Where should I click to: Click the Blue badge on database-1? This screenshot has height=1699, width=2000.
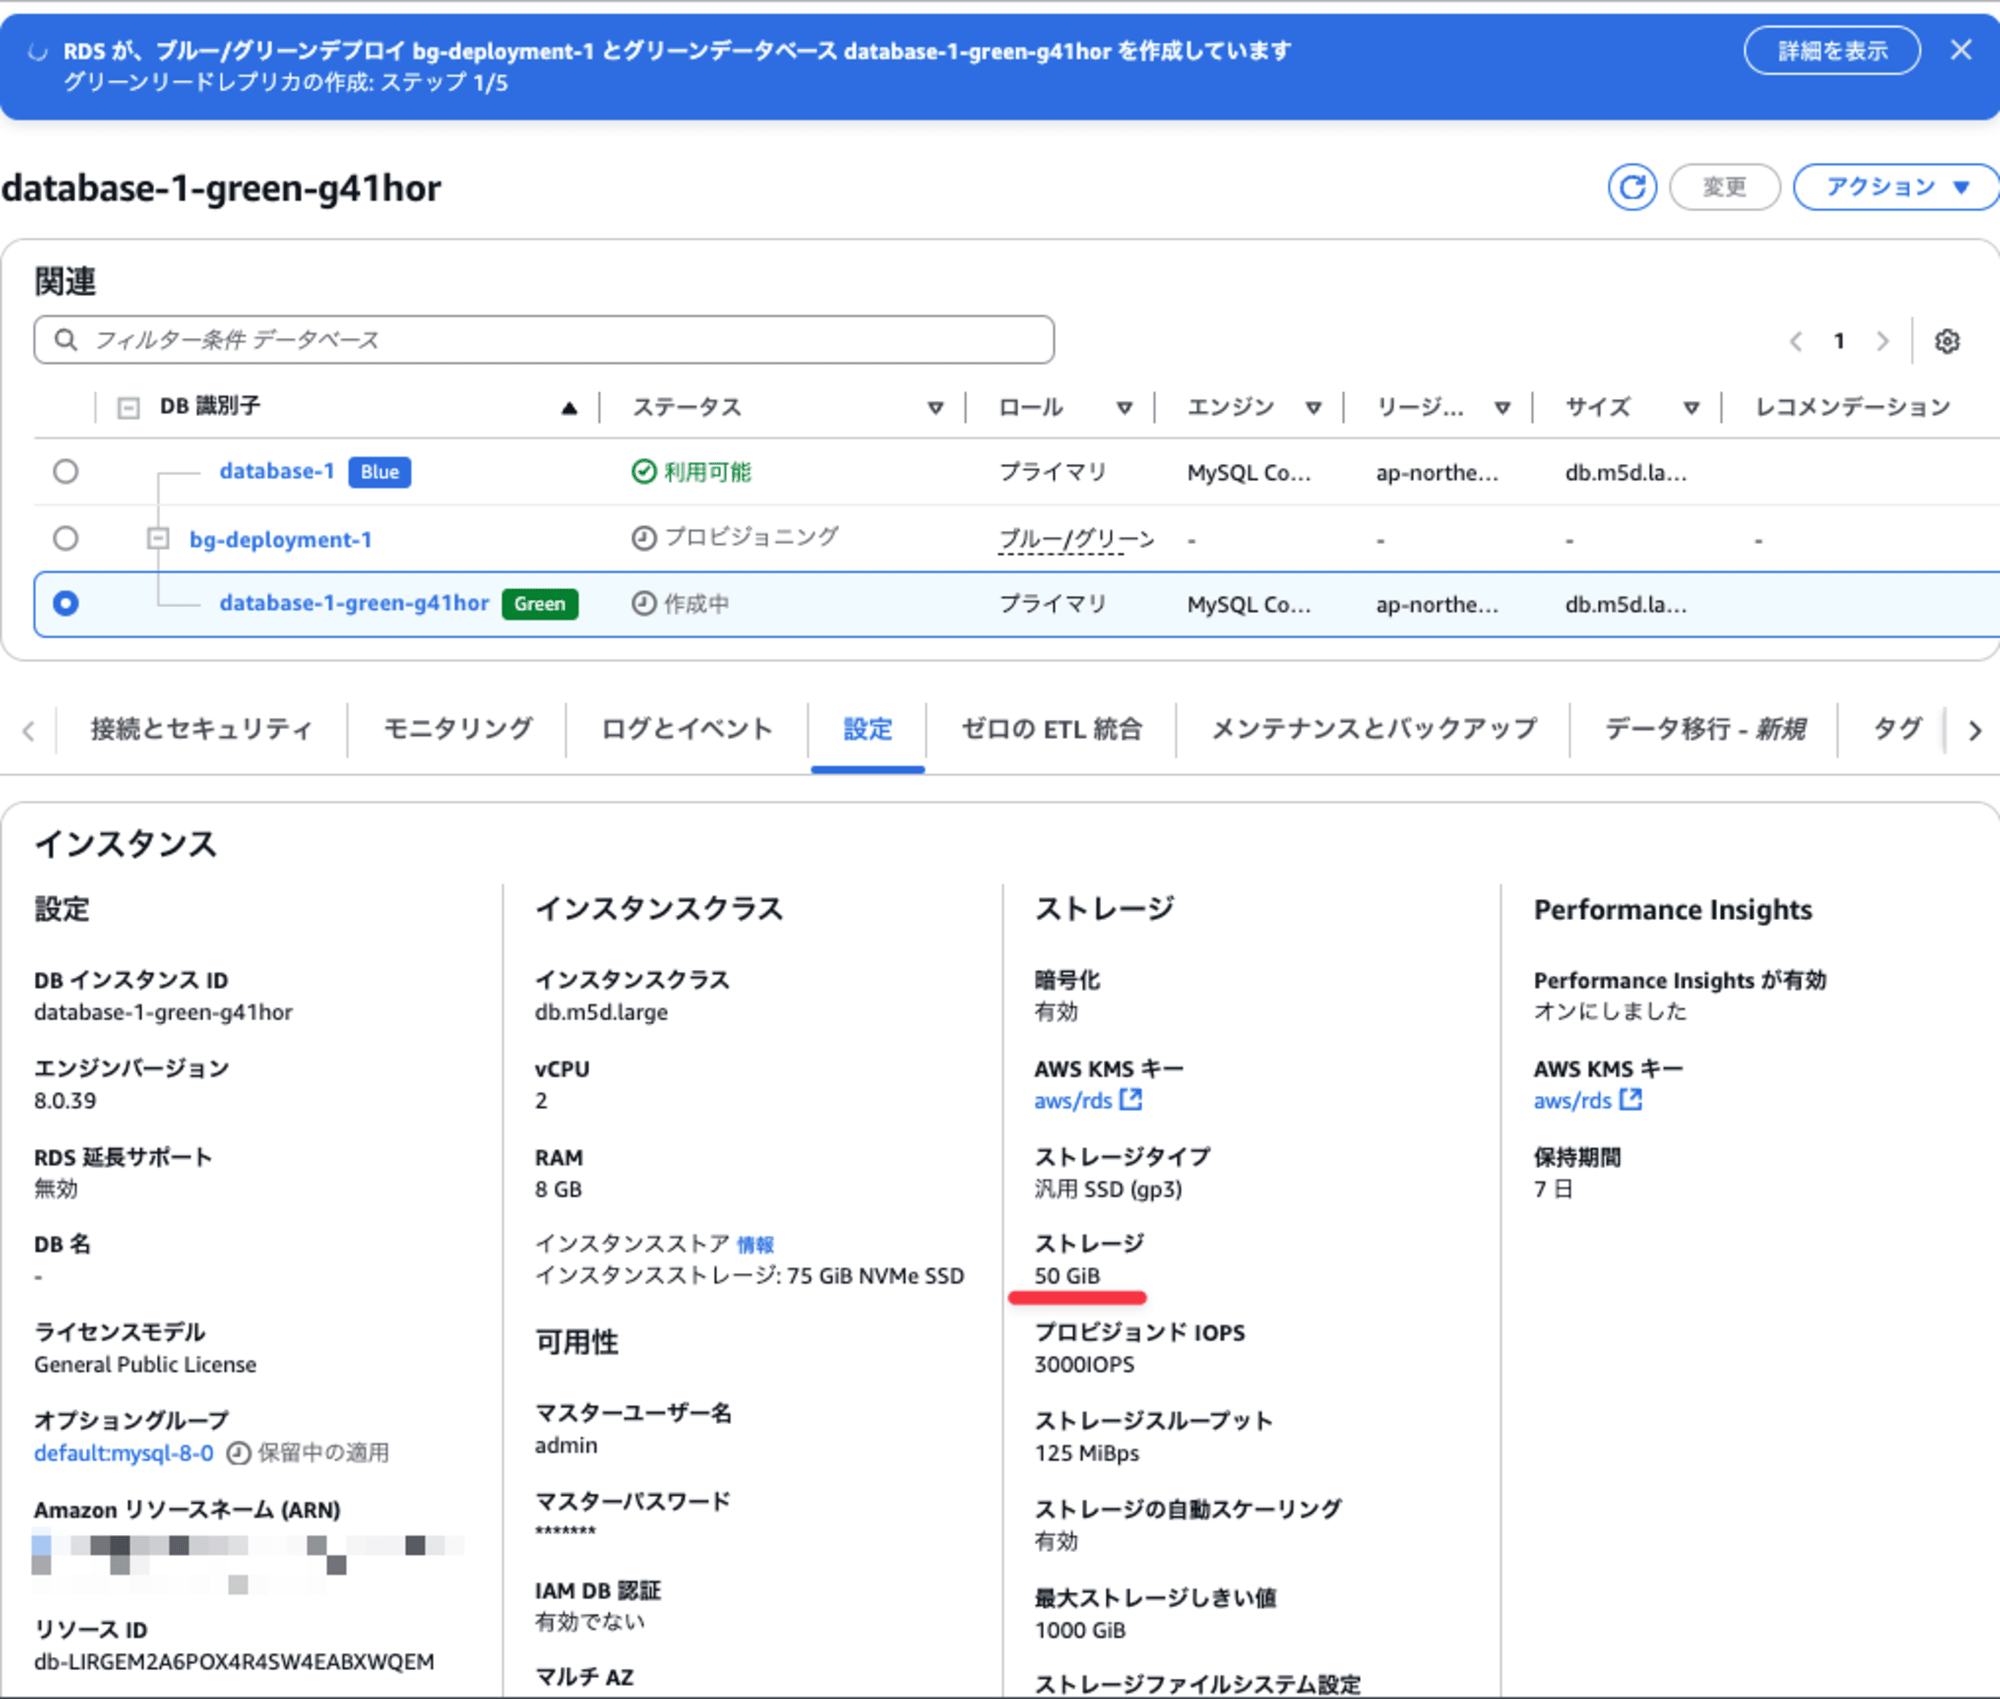(x=379, y=472)
